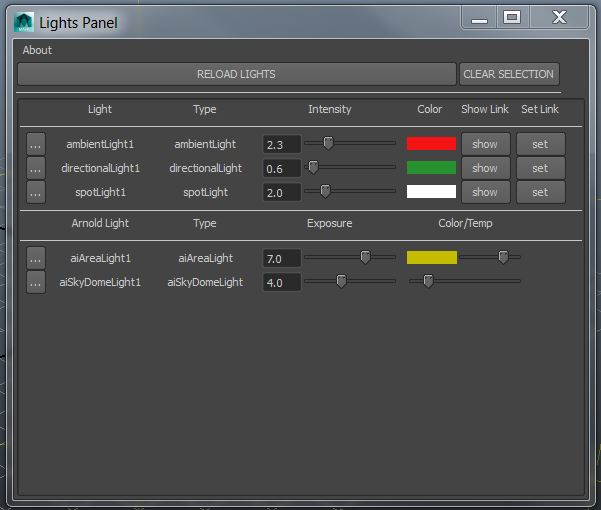Click the CLEAR SELECTION button

[x=509, y=74]
